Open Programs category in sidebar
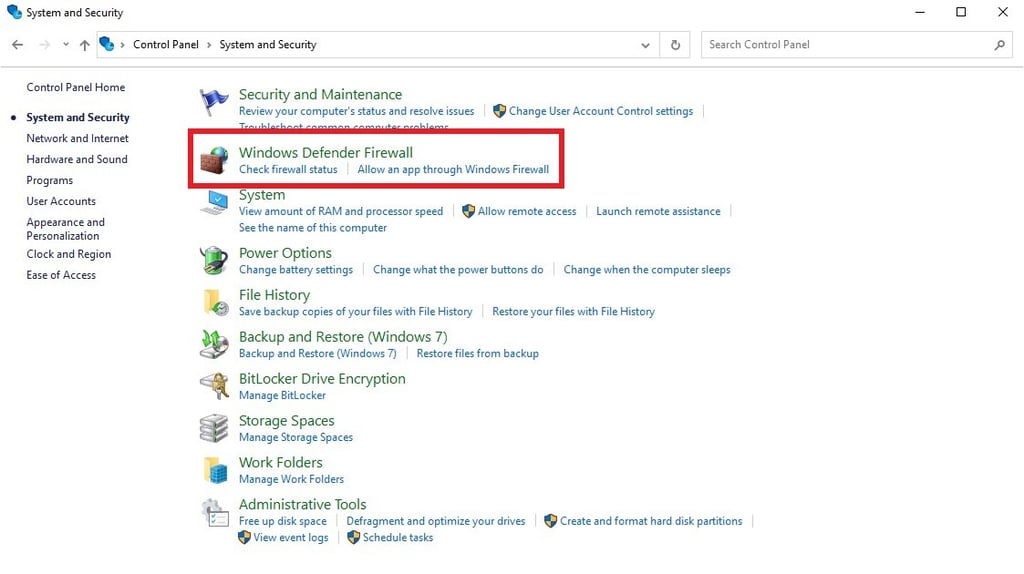Image resolution: width=1024 pixels, height=574 pixels. click(x=50, y=180)
